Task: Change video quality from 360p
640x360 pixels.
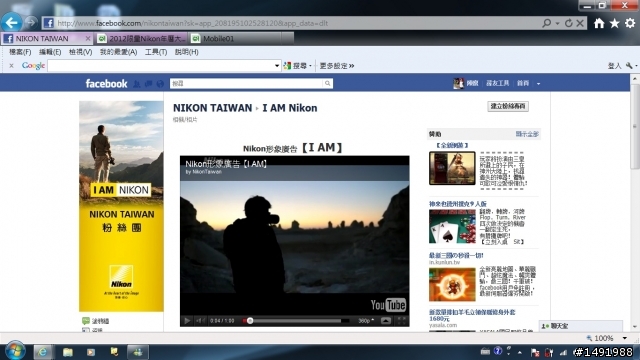Action: [366, 321]
